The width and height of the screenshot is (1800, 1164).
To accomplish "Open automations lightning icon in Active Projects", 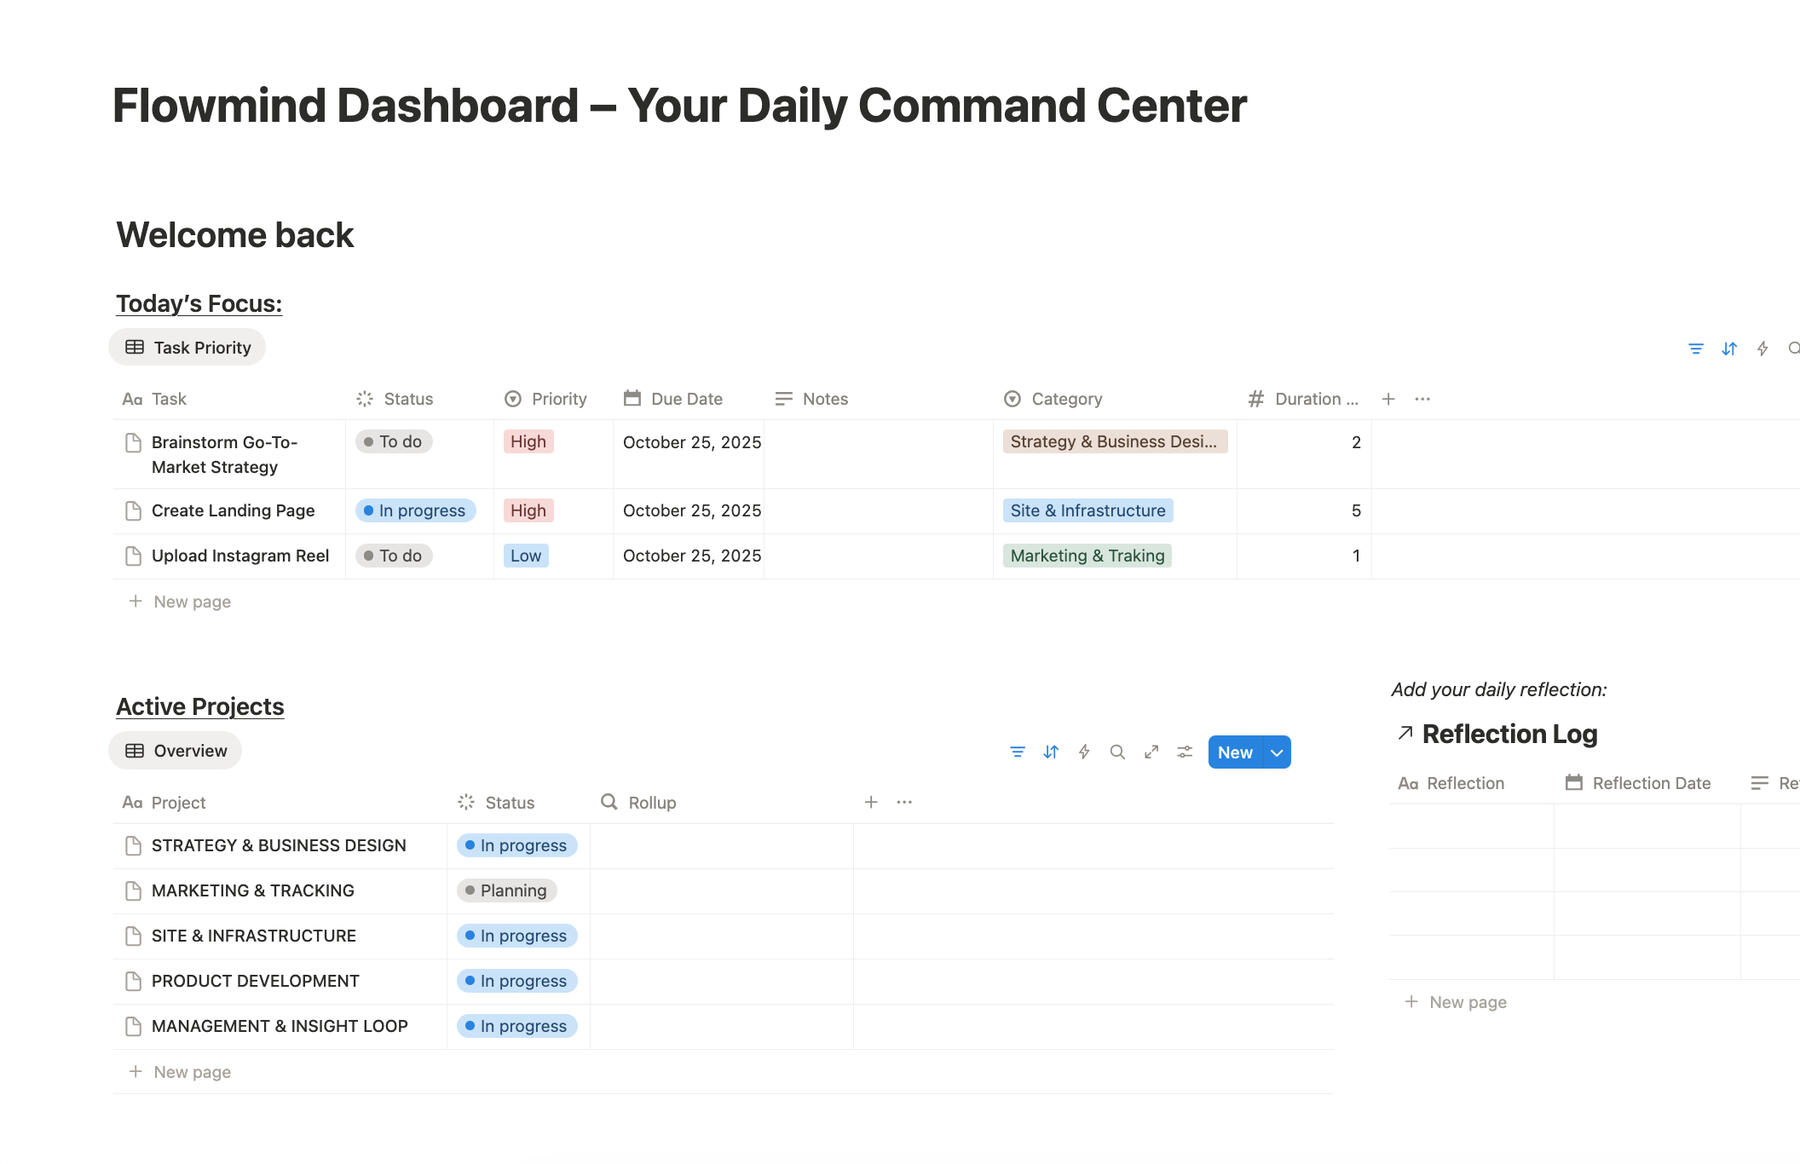I will (1084, 752).
